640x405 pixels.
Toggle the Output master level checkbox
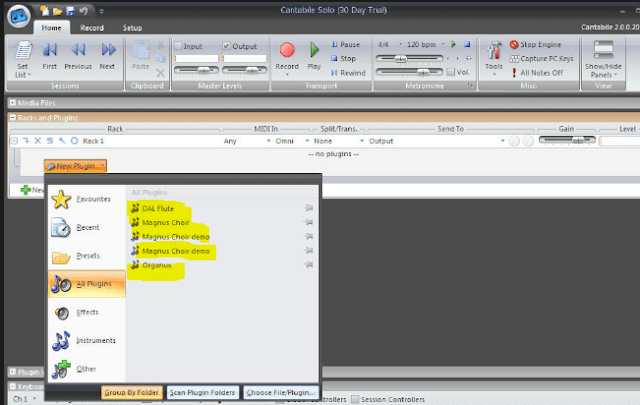click(x=227, y=46)
